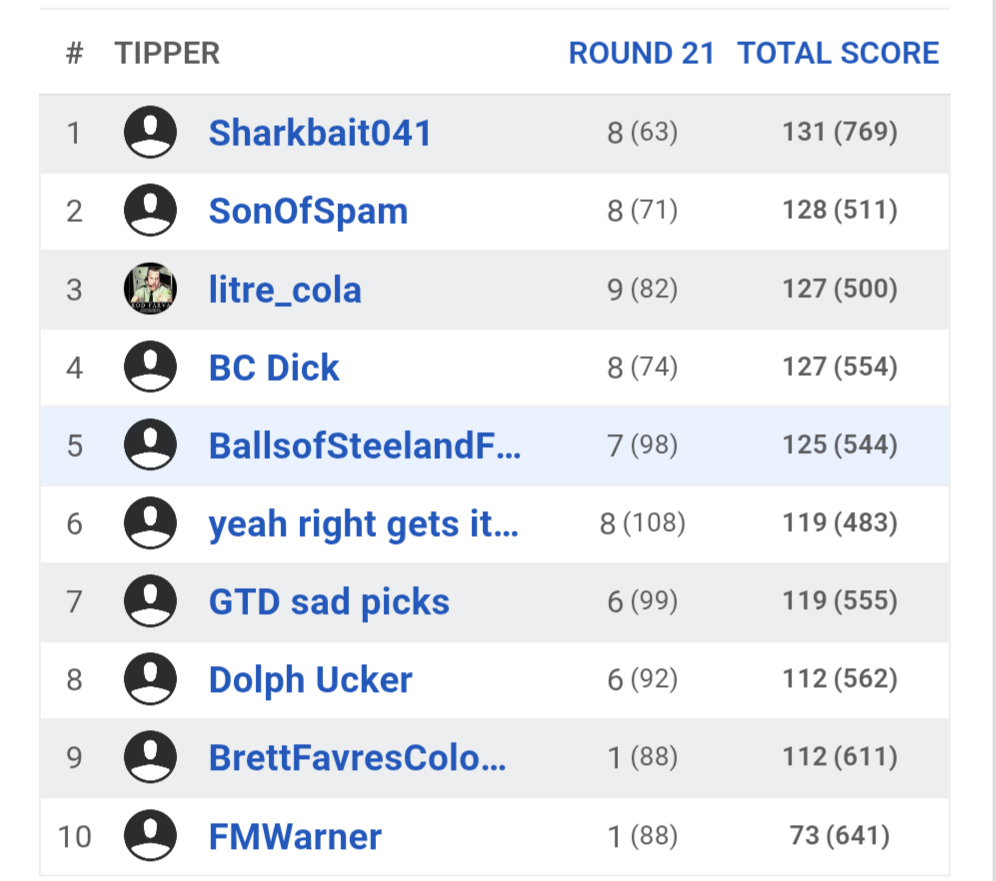Click the TIPPER column header
The width and height of the screenshot is (996, 881).
(x=167, y=53)
